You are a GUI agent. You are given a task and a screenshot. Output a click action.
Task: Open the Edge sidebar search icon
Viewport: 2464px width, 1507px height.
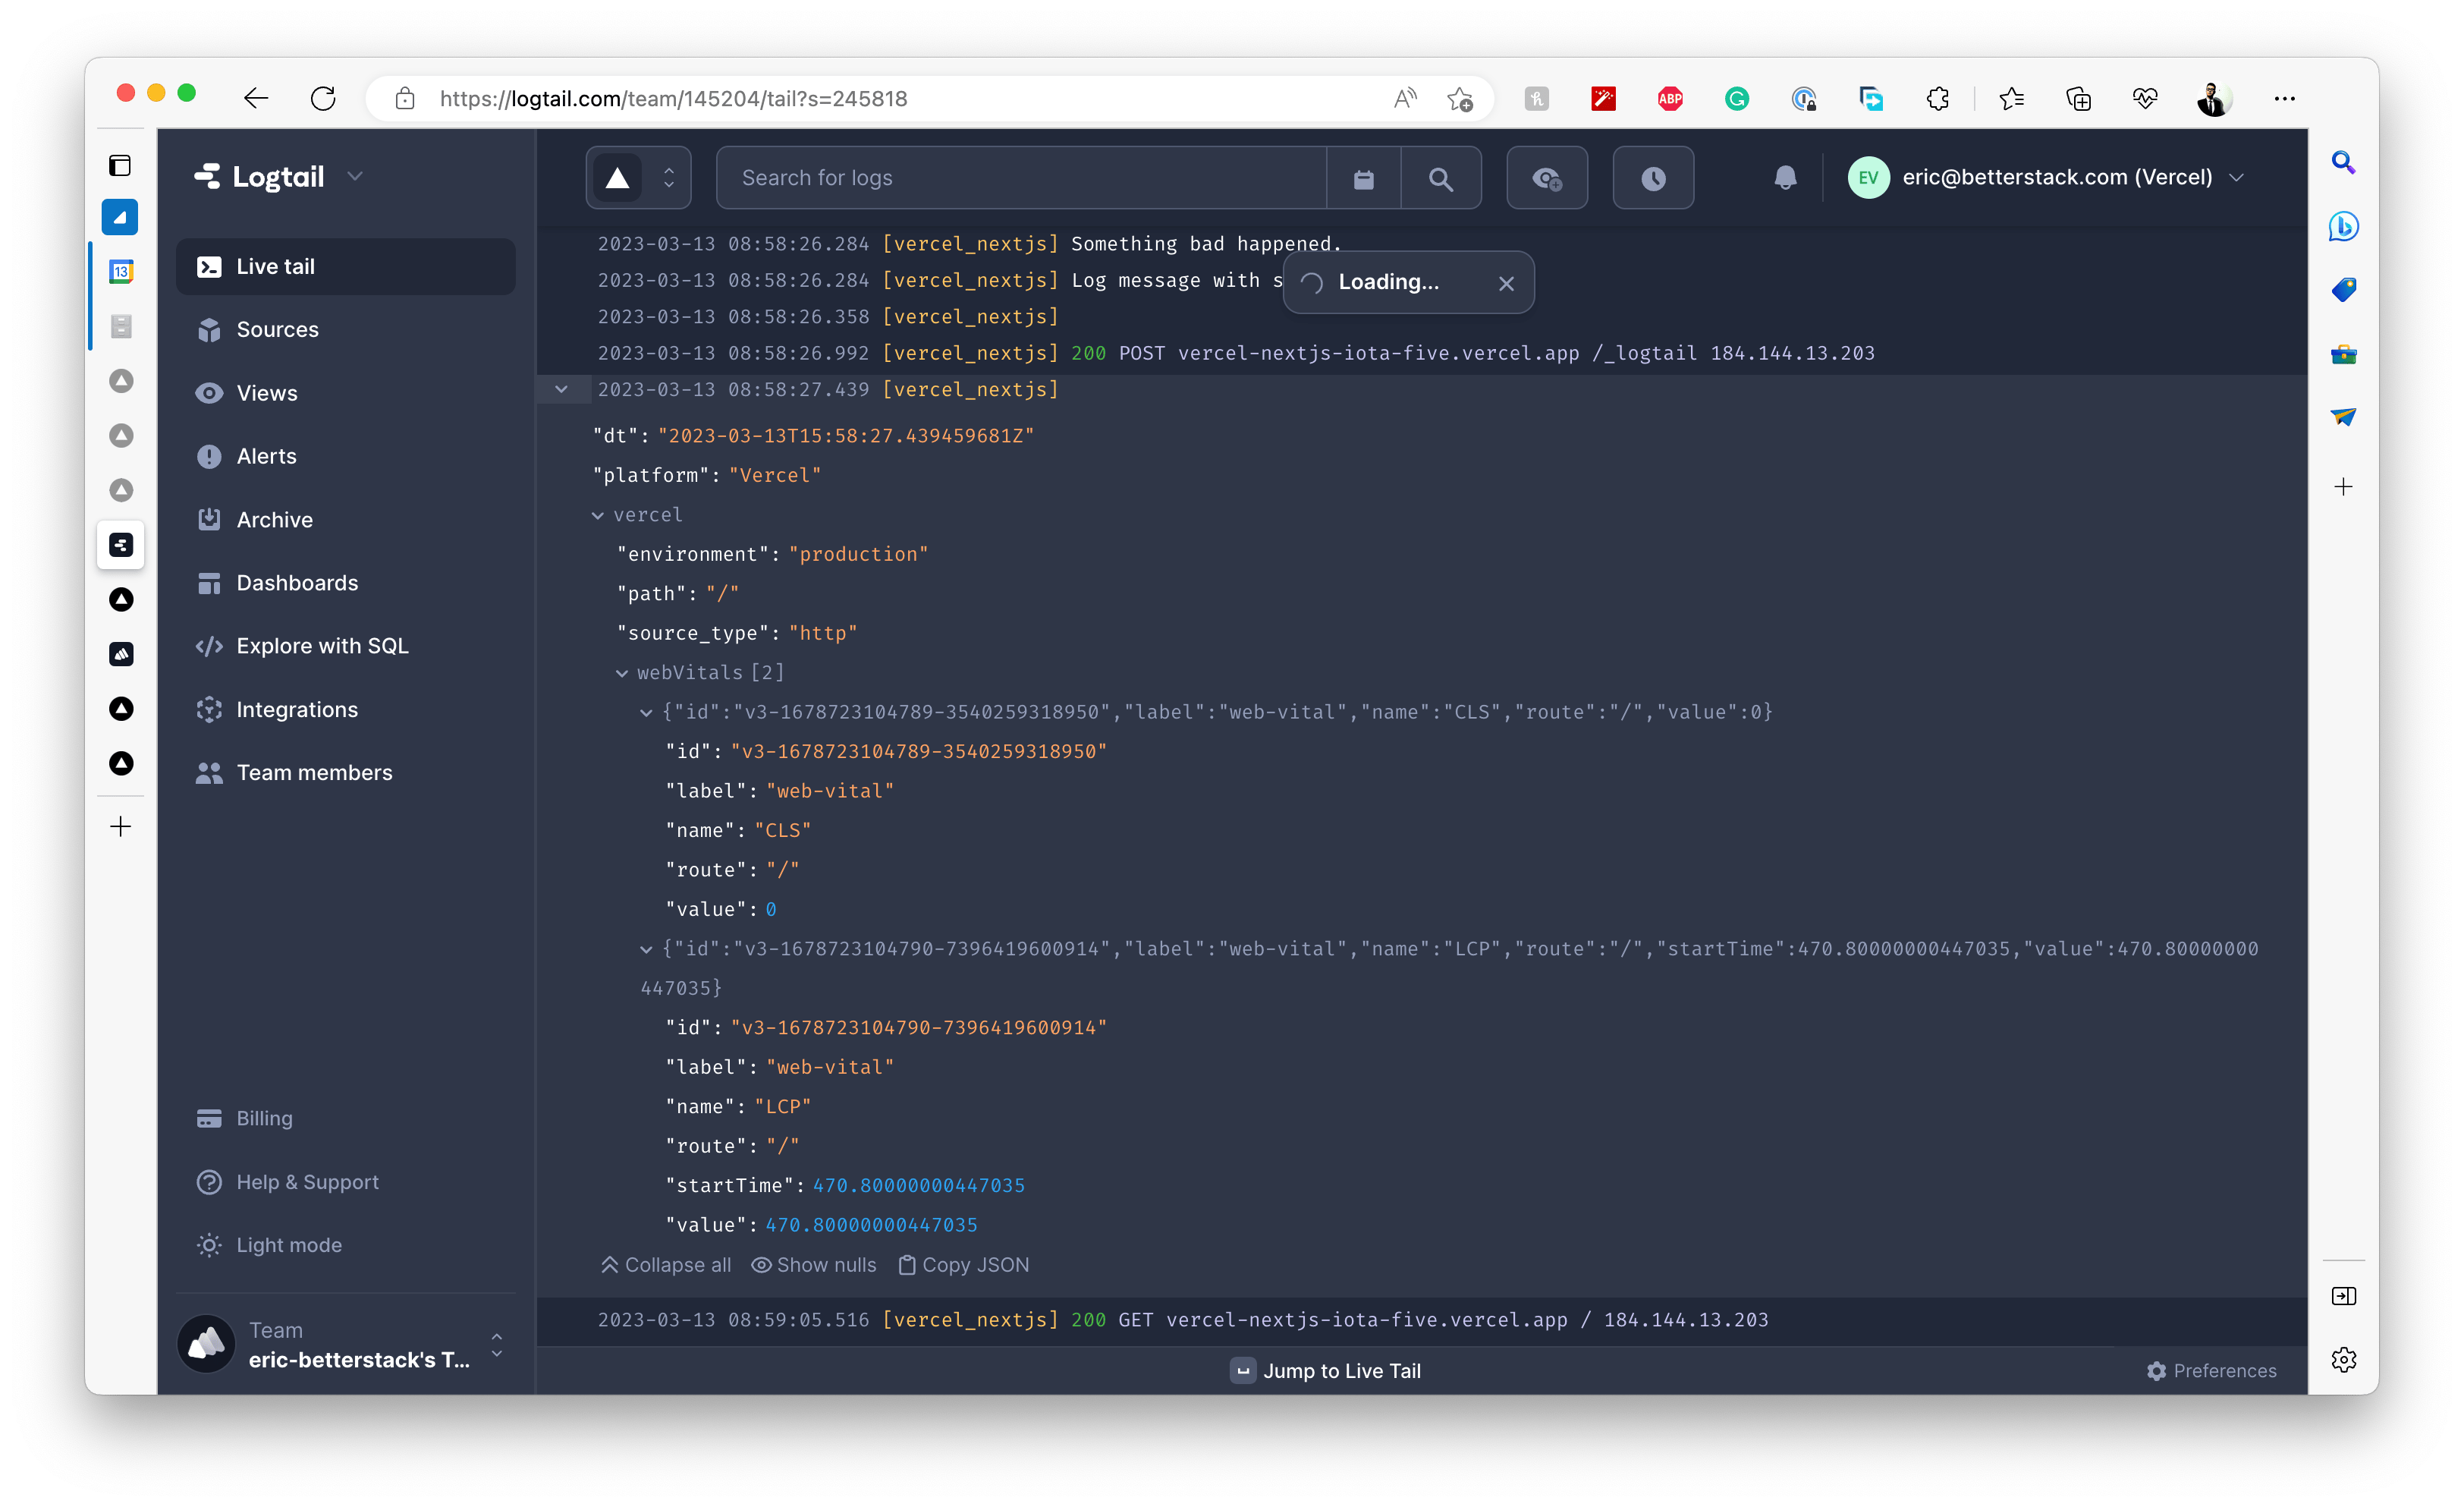pyautogui.click(x=2343, y=162)
